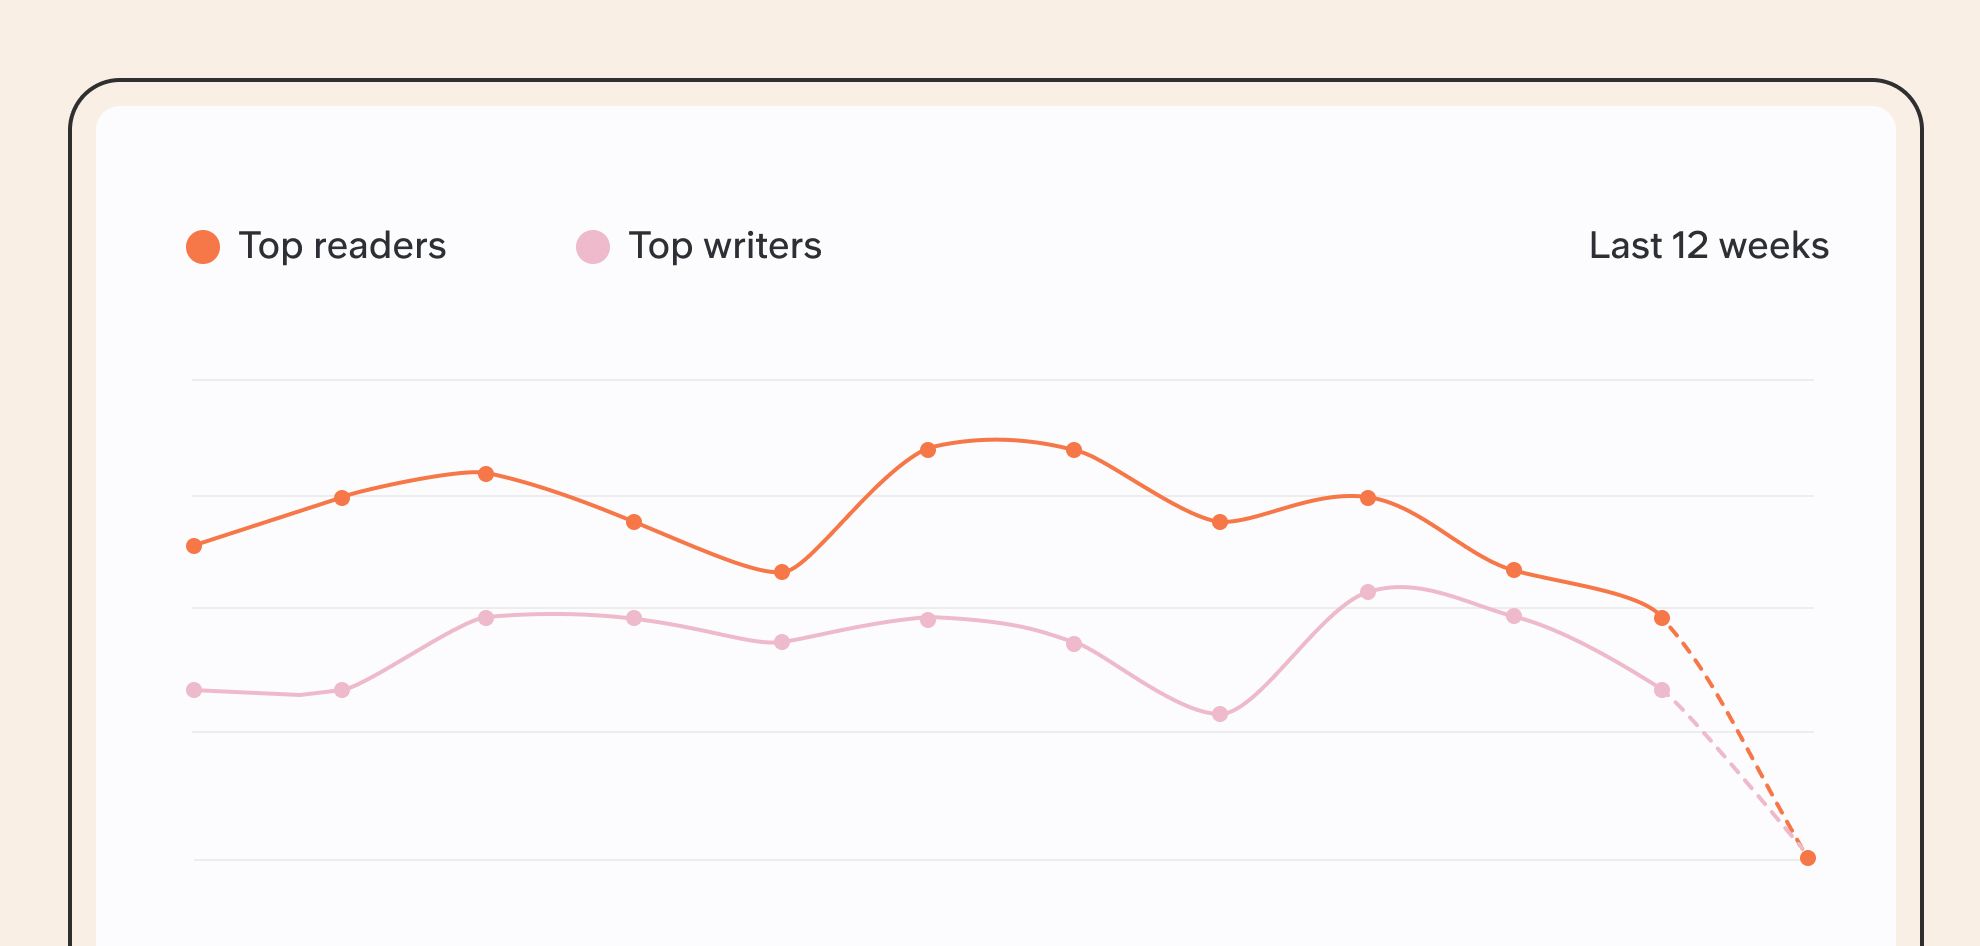This screenshot has width=1980, height=946.
Task: Click the orange Top readers legend dot
Action: 203,247
